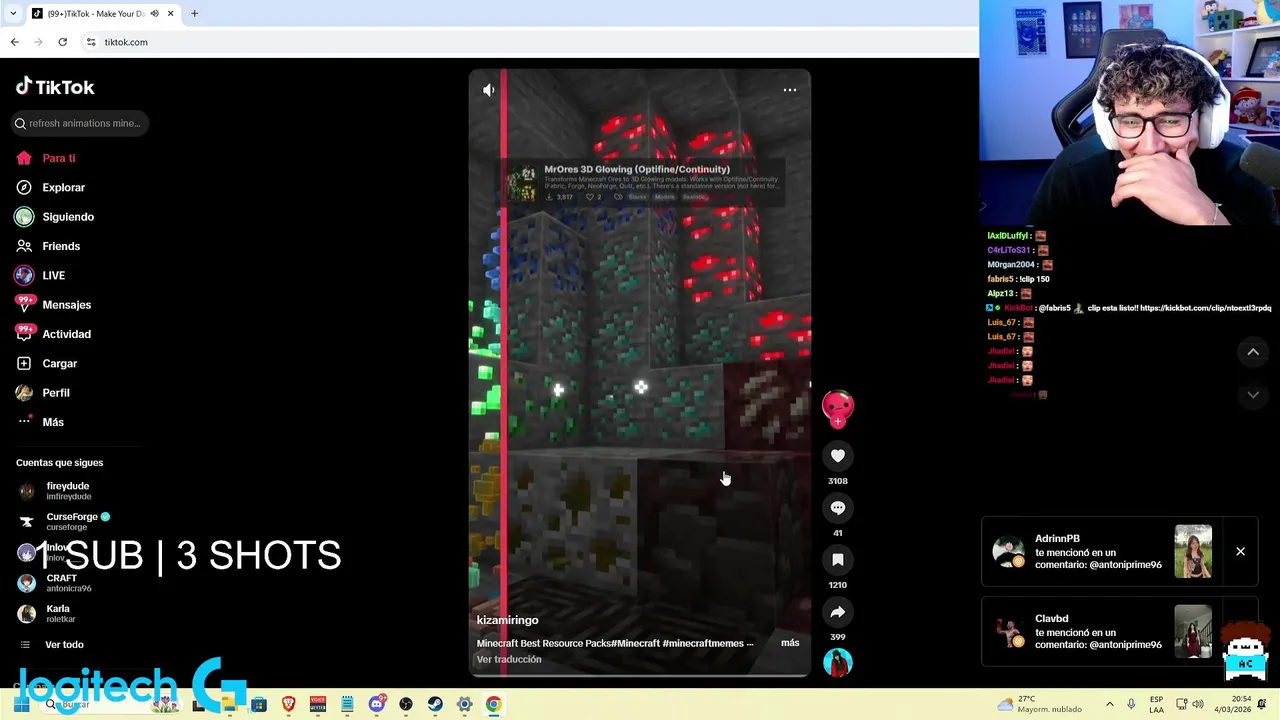1280x720 pixels.
Task: Open the AdrinnPB mention notification
Action: [1100, 552]
